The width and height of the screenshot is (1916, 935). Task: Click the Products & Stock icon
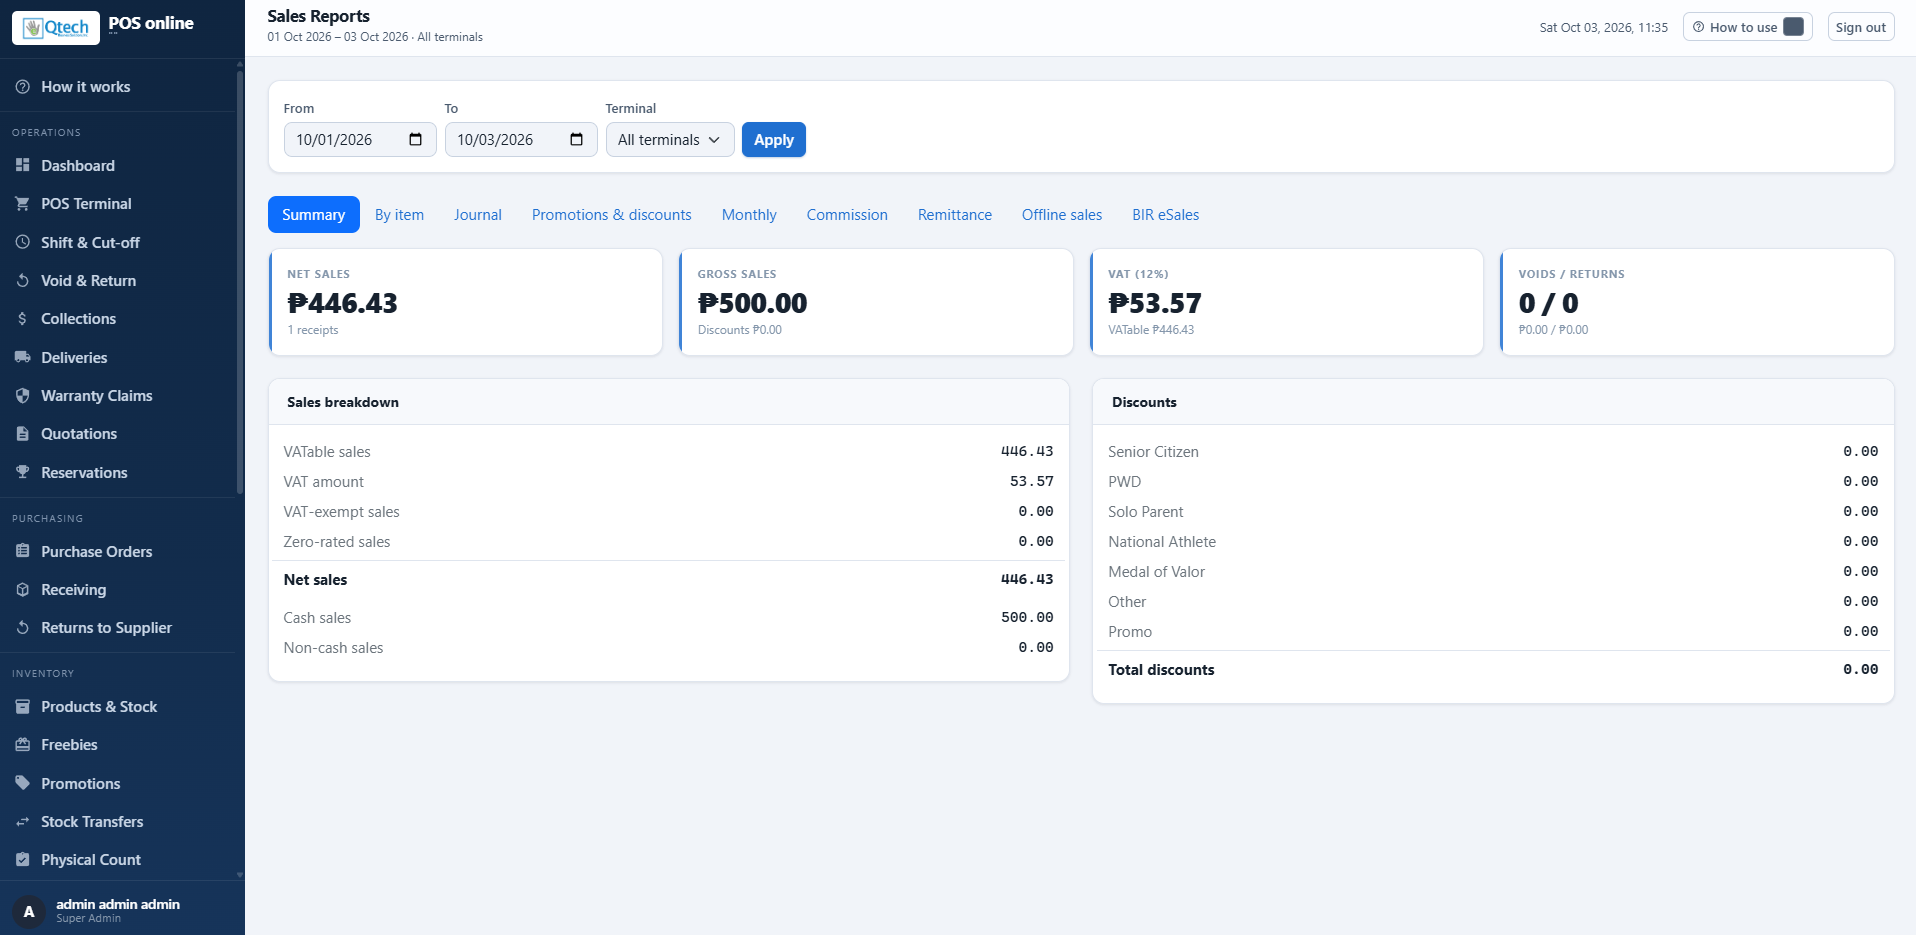pyautogui.click(x=22, y=706)
